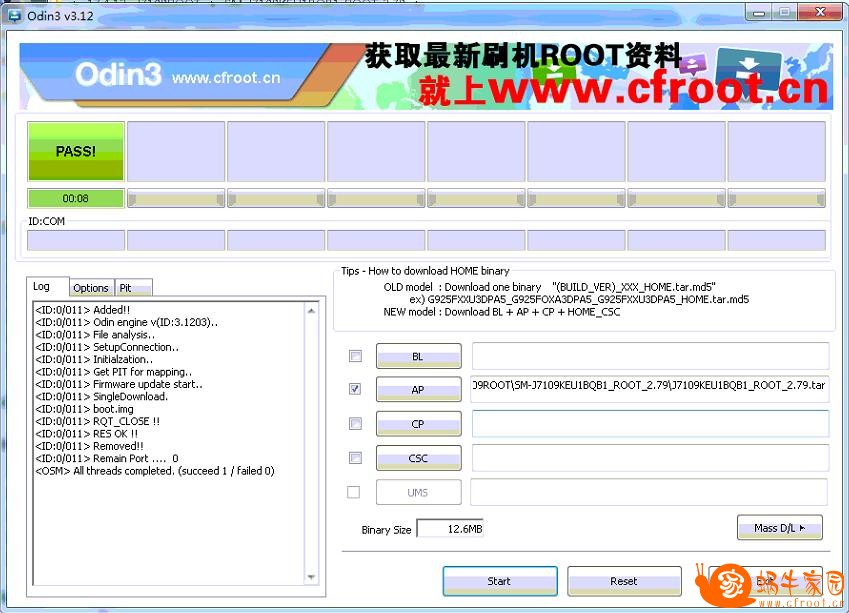
Task: Click log line 'RES OK !!'
Action: pos(87,433)
